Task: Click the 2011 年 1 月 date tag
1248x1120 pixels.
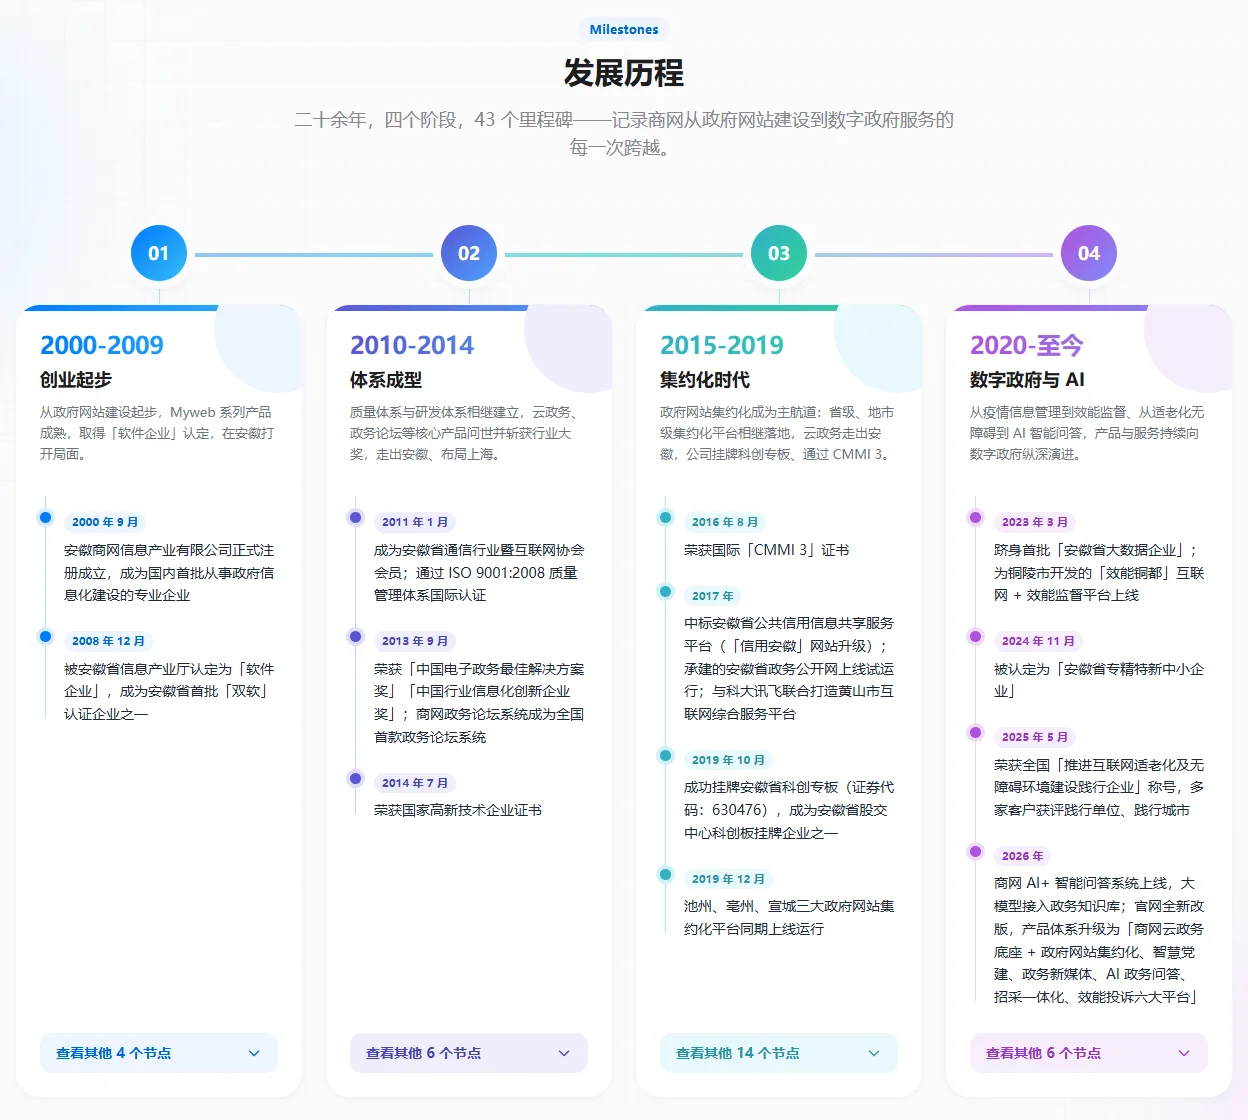Action: pos(415,522)
